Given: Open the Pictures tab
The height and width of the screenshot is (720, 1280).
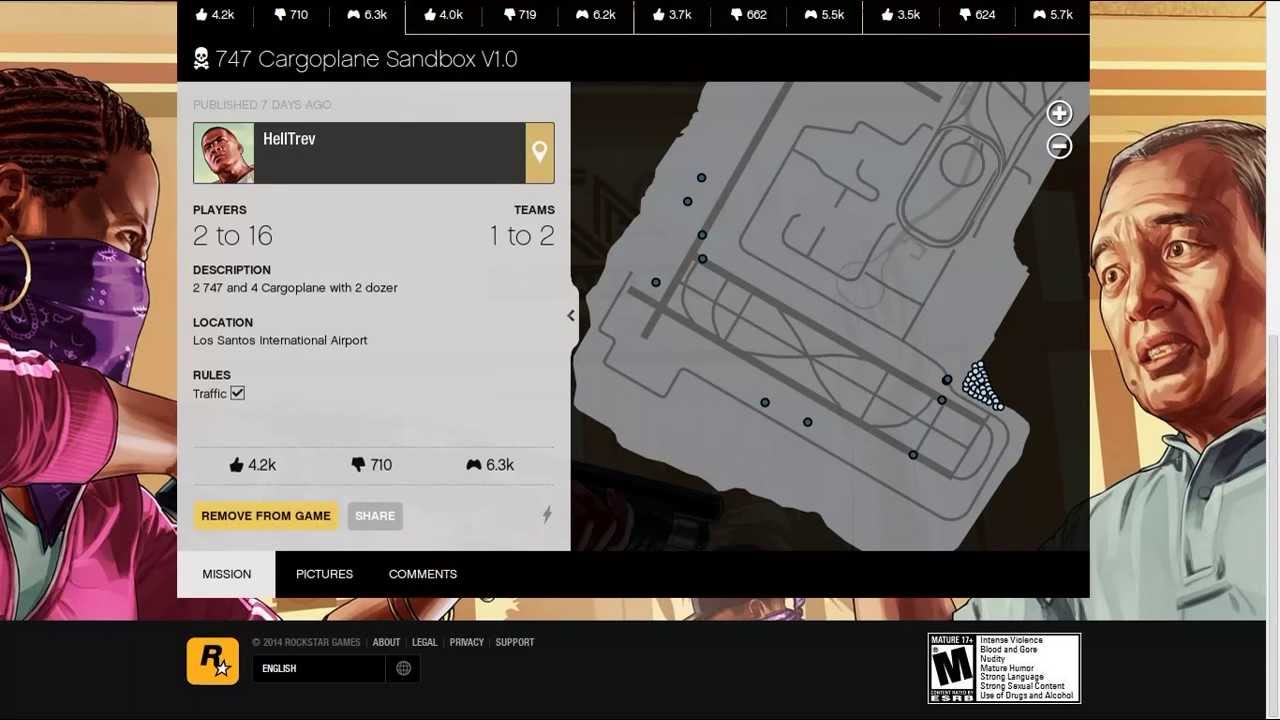Looking at the screenshot, I should point(324,574).
